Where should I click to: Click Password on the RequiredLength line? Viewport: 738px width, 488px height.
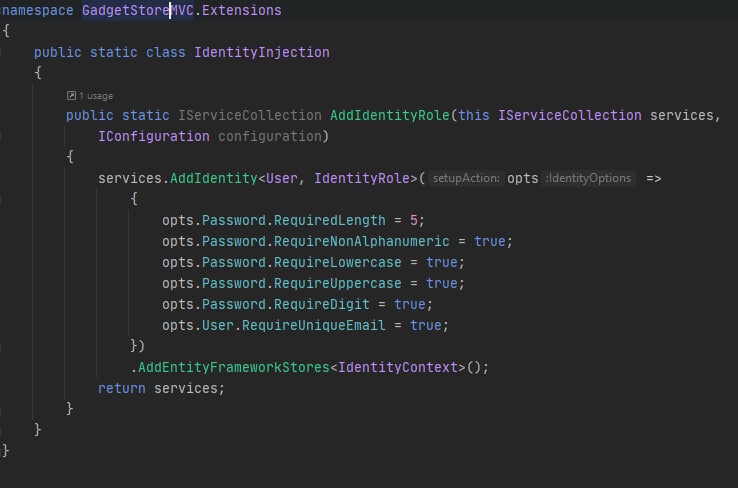coord(233,220)
